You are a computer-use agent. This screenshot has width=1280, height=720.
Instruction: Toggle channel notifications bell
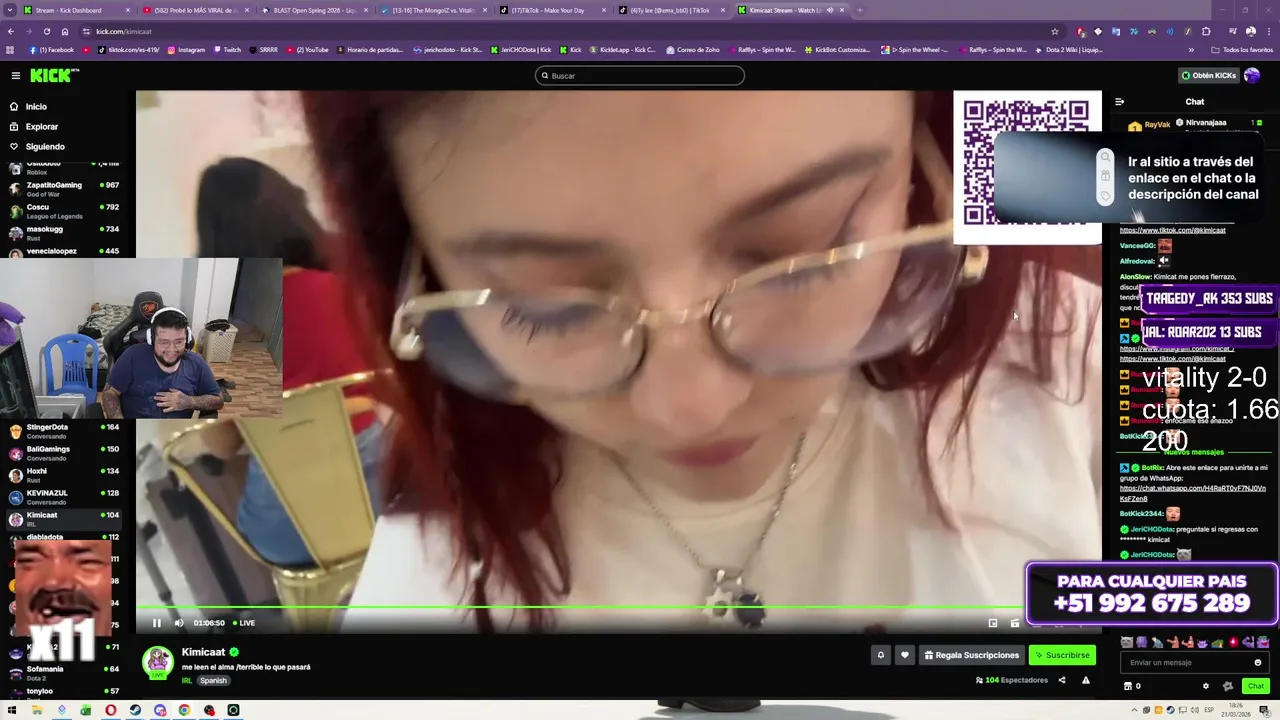point(881,655)
